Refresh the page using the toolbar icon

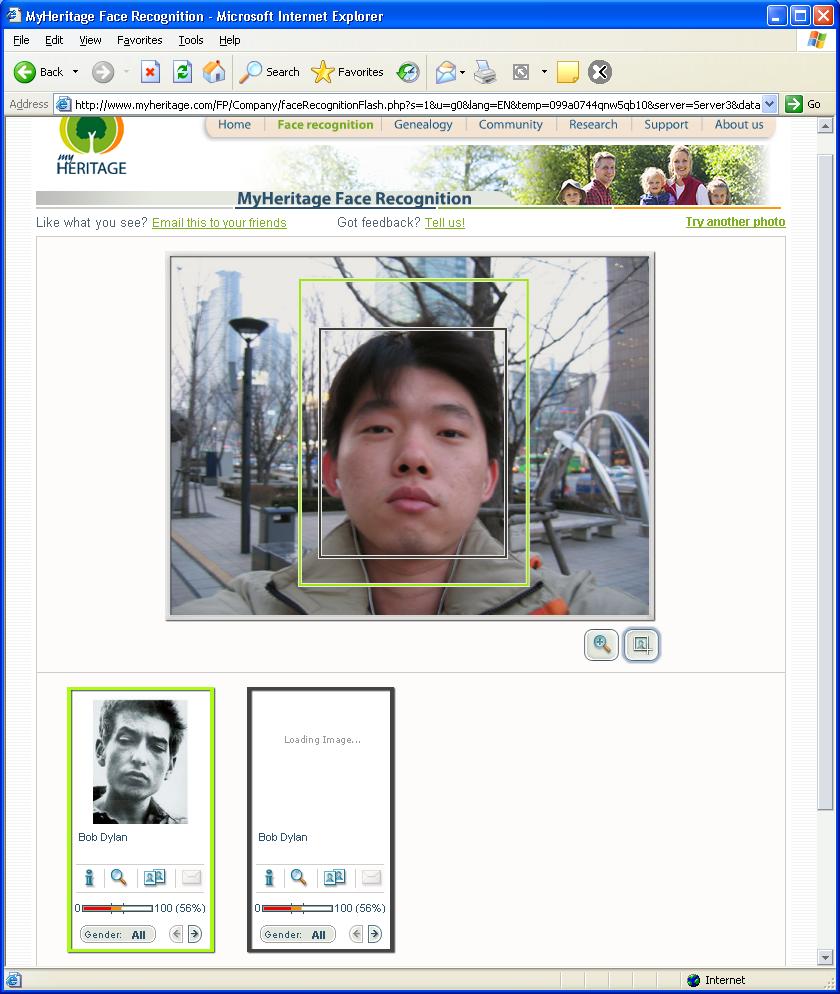[182, 72]
